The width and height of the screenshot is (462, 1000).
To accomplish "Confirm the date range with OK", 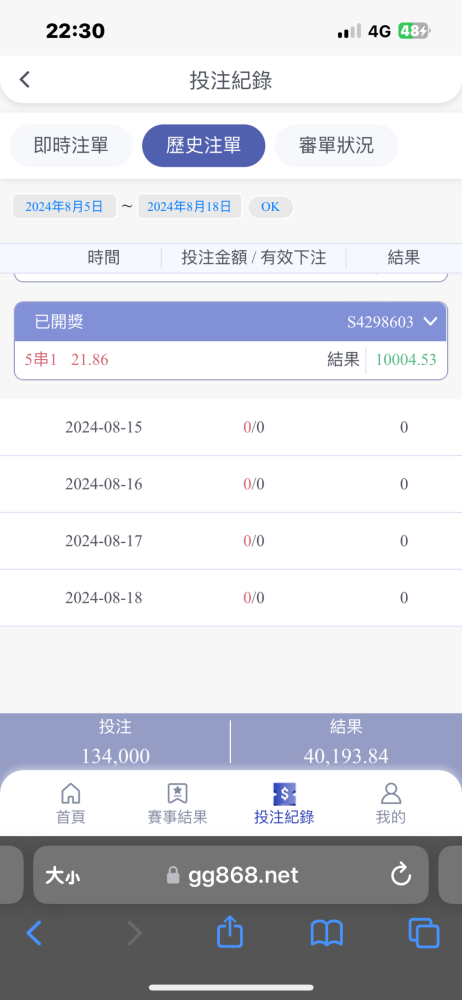I will pos(271,207).
